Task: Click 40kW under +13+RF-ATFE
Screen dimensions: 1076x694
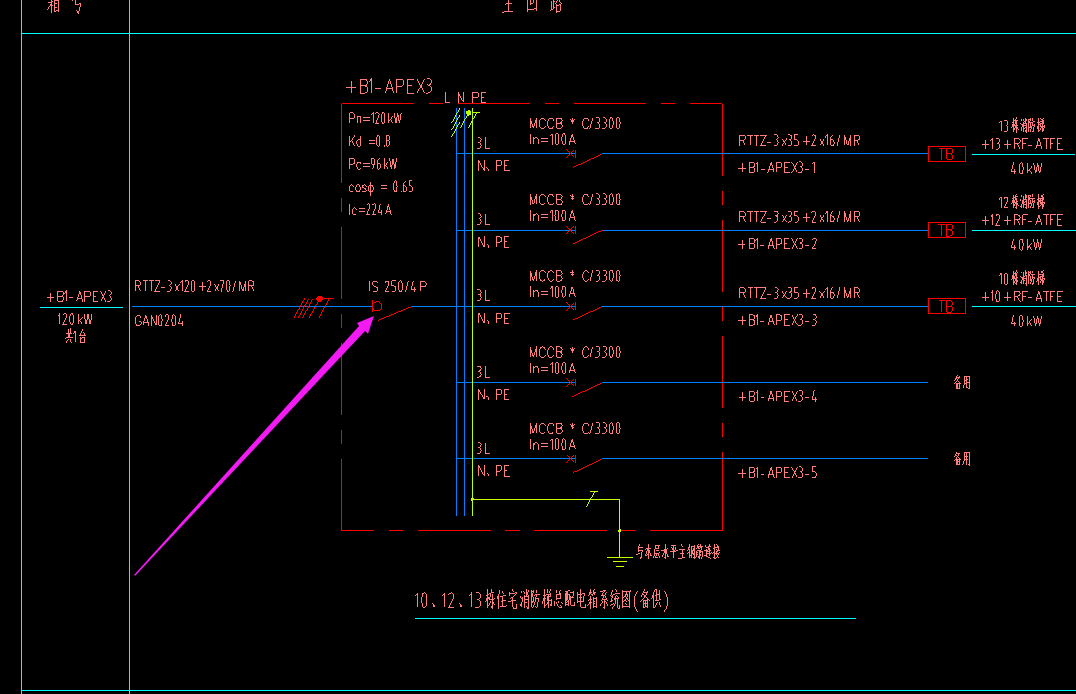Action: coord(1026,168)
